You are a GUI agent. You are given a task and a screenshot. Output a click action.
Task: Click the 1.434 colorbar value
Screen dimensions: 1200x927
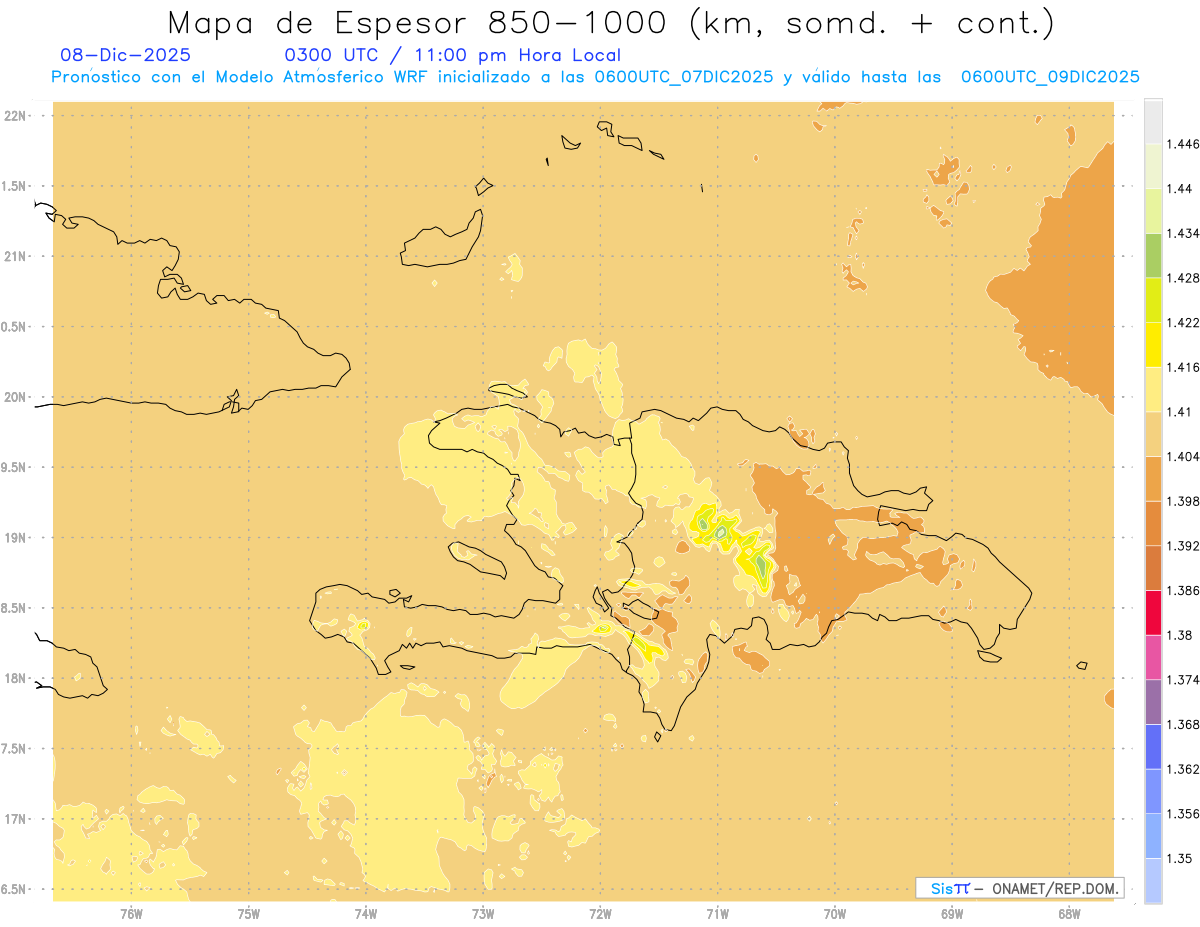coord(1184,233)
